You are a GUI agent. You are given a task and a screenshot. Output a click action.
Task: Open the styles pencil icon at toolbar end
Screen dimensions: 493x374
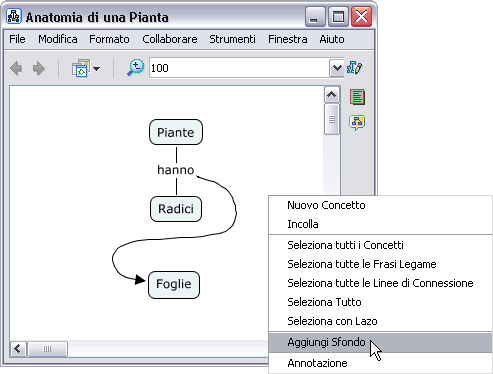click(x=355, y=68)
